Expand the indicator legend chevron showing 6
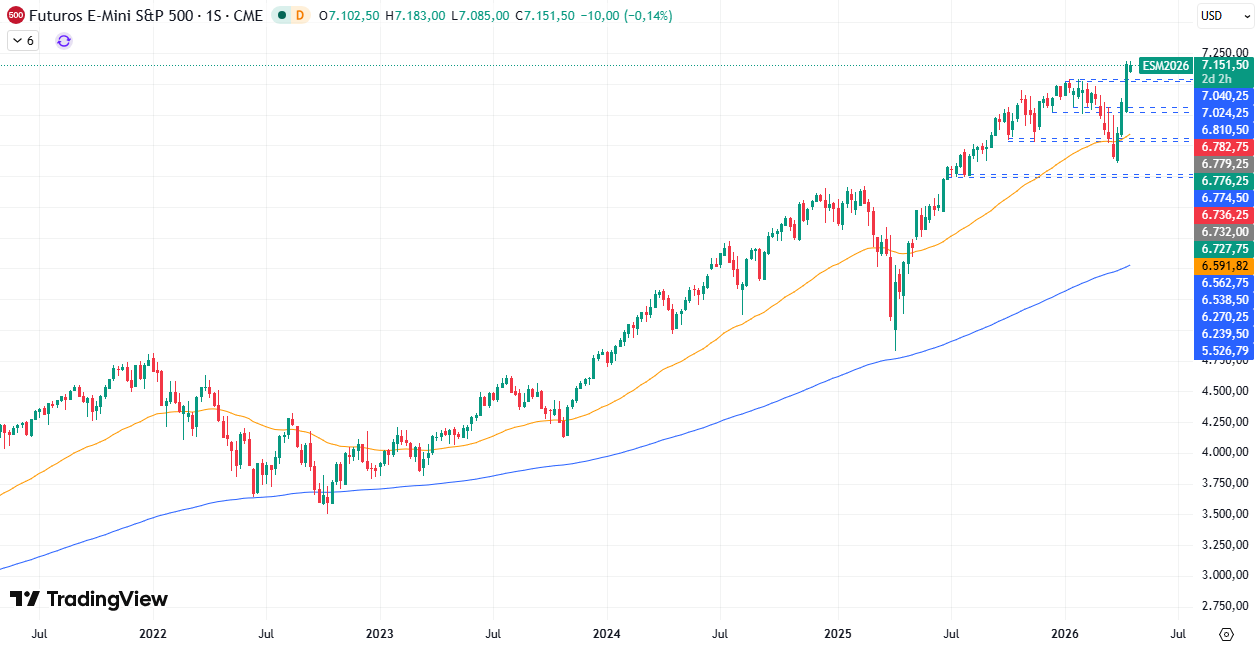This screenshot has height=647, width=1258. 23,41
